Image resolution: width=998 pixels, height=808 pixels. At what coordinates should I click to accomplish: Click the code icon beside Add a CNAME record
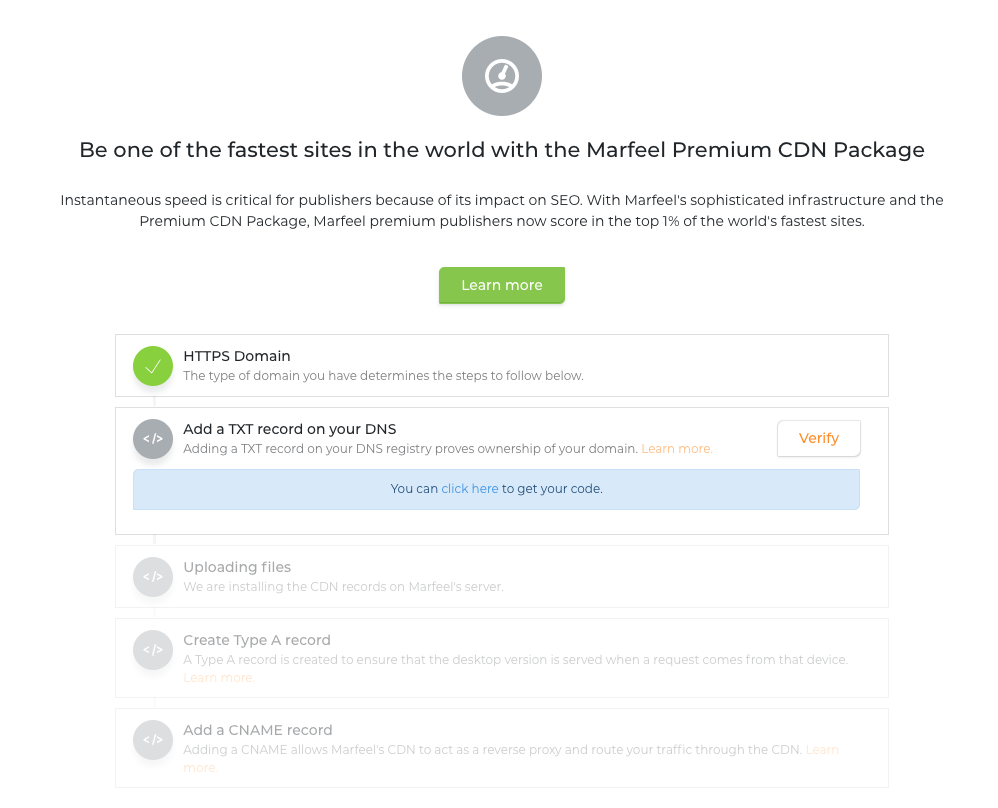pyautogui.click(x=153, y=740)
